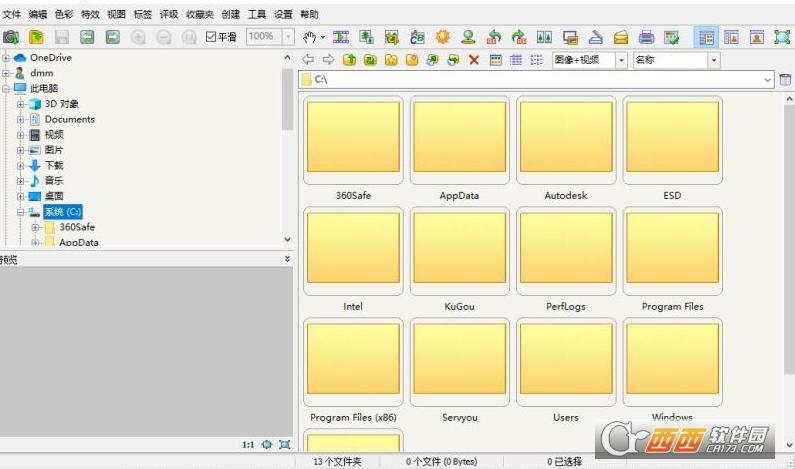Go up one folder level icon
Screen dimensions: 795x469
[349, 60]
